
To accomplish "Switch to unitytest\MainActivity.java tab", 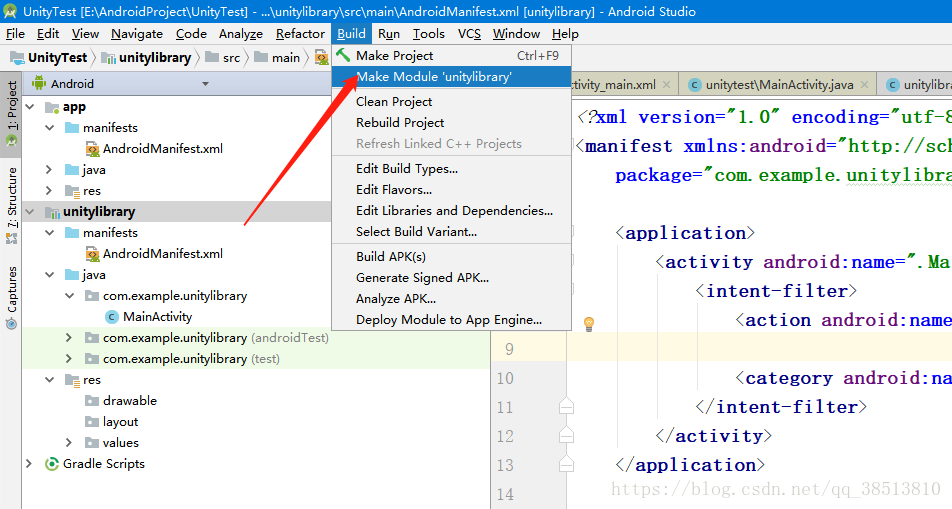I will tap(779, 85).
